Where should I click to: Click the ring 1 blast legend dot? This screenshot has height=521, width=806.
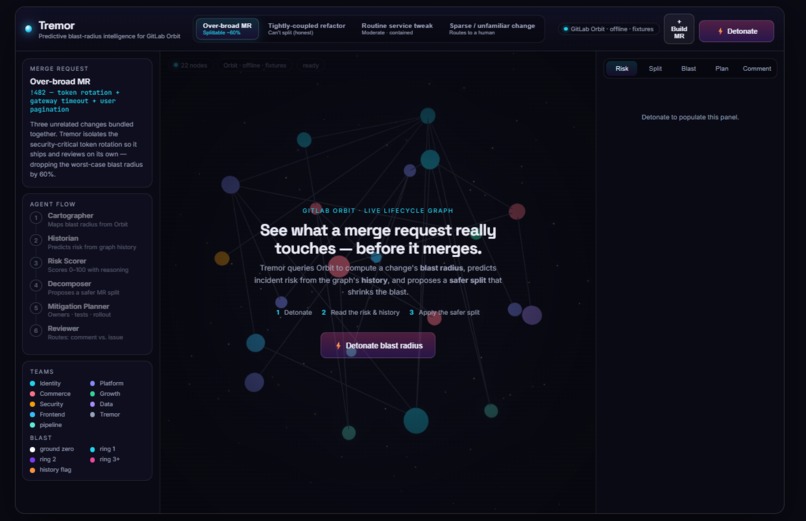(93, 449)
